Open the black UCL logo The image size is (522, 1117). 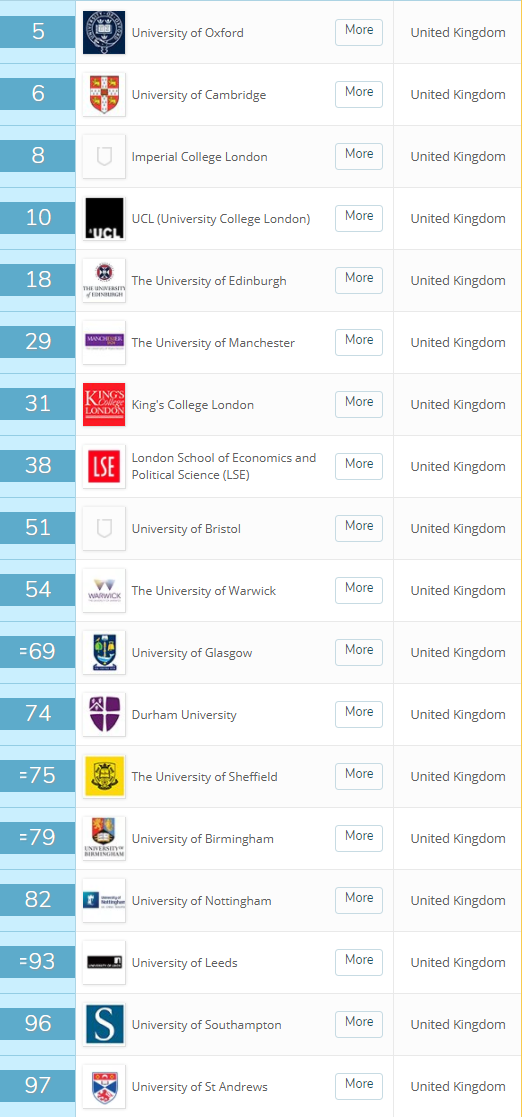tap(104, 218)
